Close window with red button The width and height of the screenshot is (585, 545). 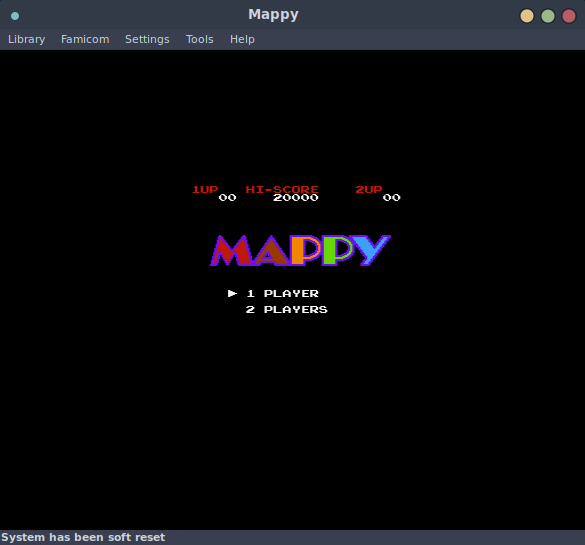tap(569, 16)
